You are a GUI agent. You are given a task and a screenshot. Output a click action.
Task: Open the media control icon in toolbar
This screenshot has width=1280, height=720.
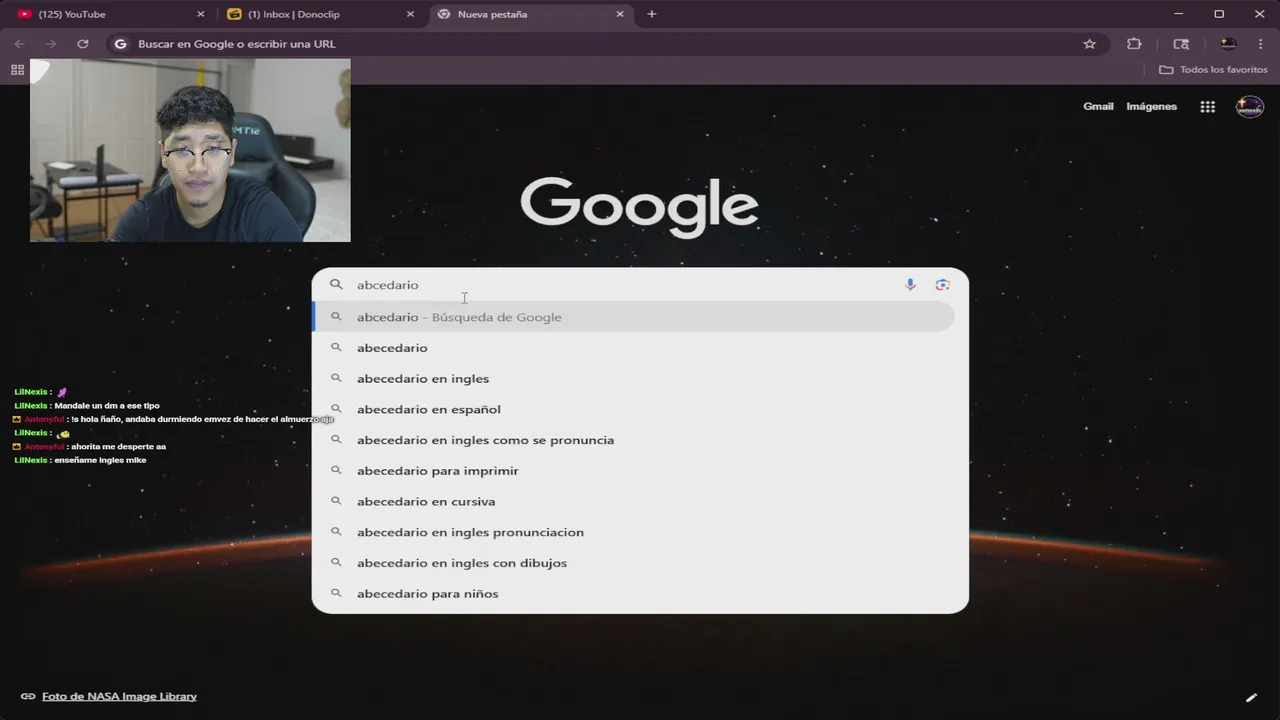click(x=1181, y=44)
